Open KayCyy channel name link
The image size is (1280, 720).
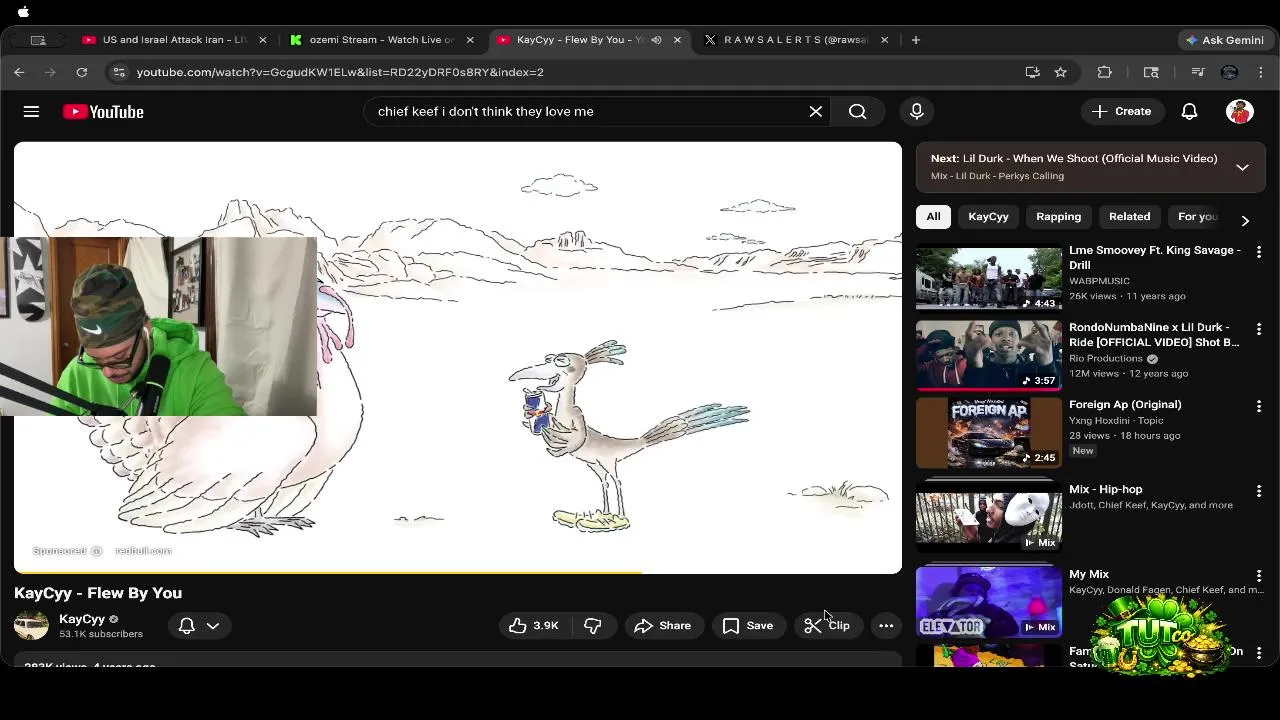[x=82, y=619]
